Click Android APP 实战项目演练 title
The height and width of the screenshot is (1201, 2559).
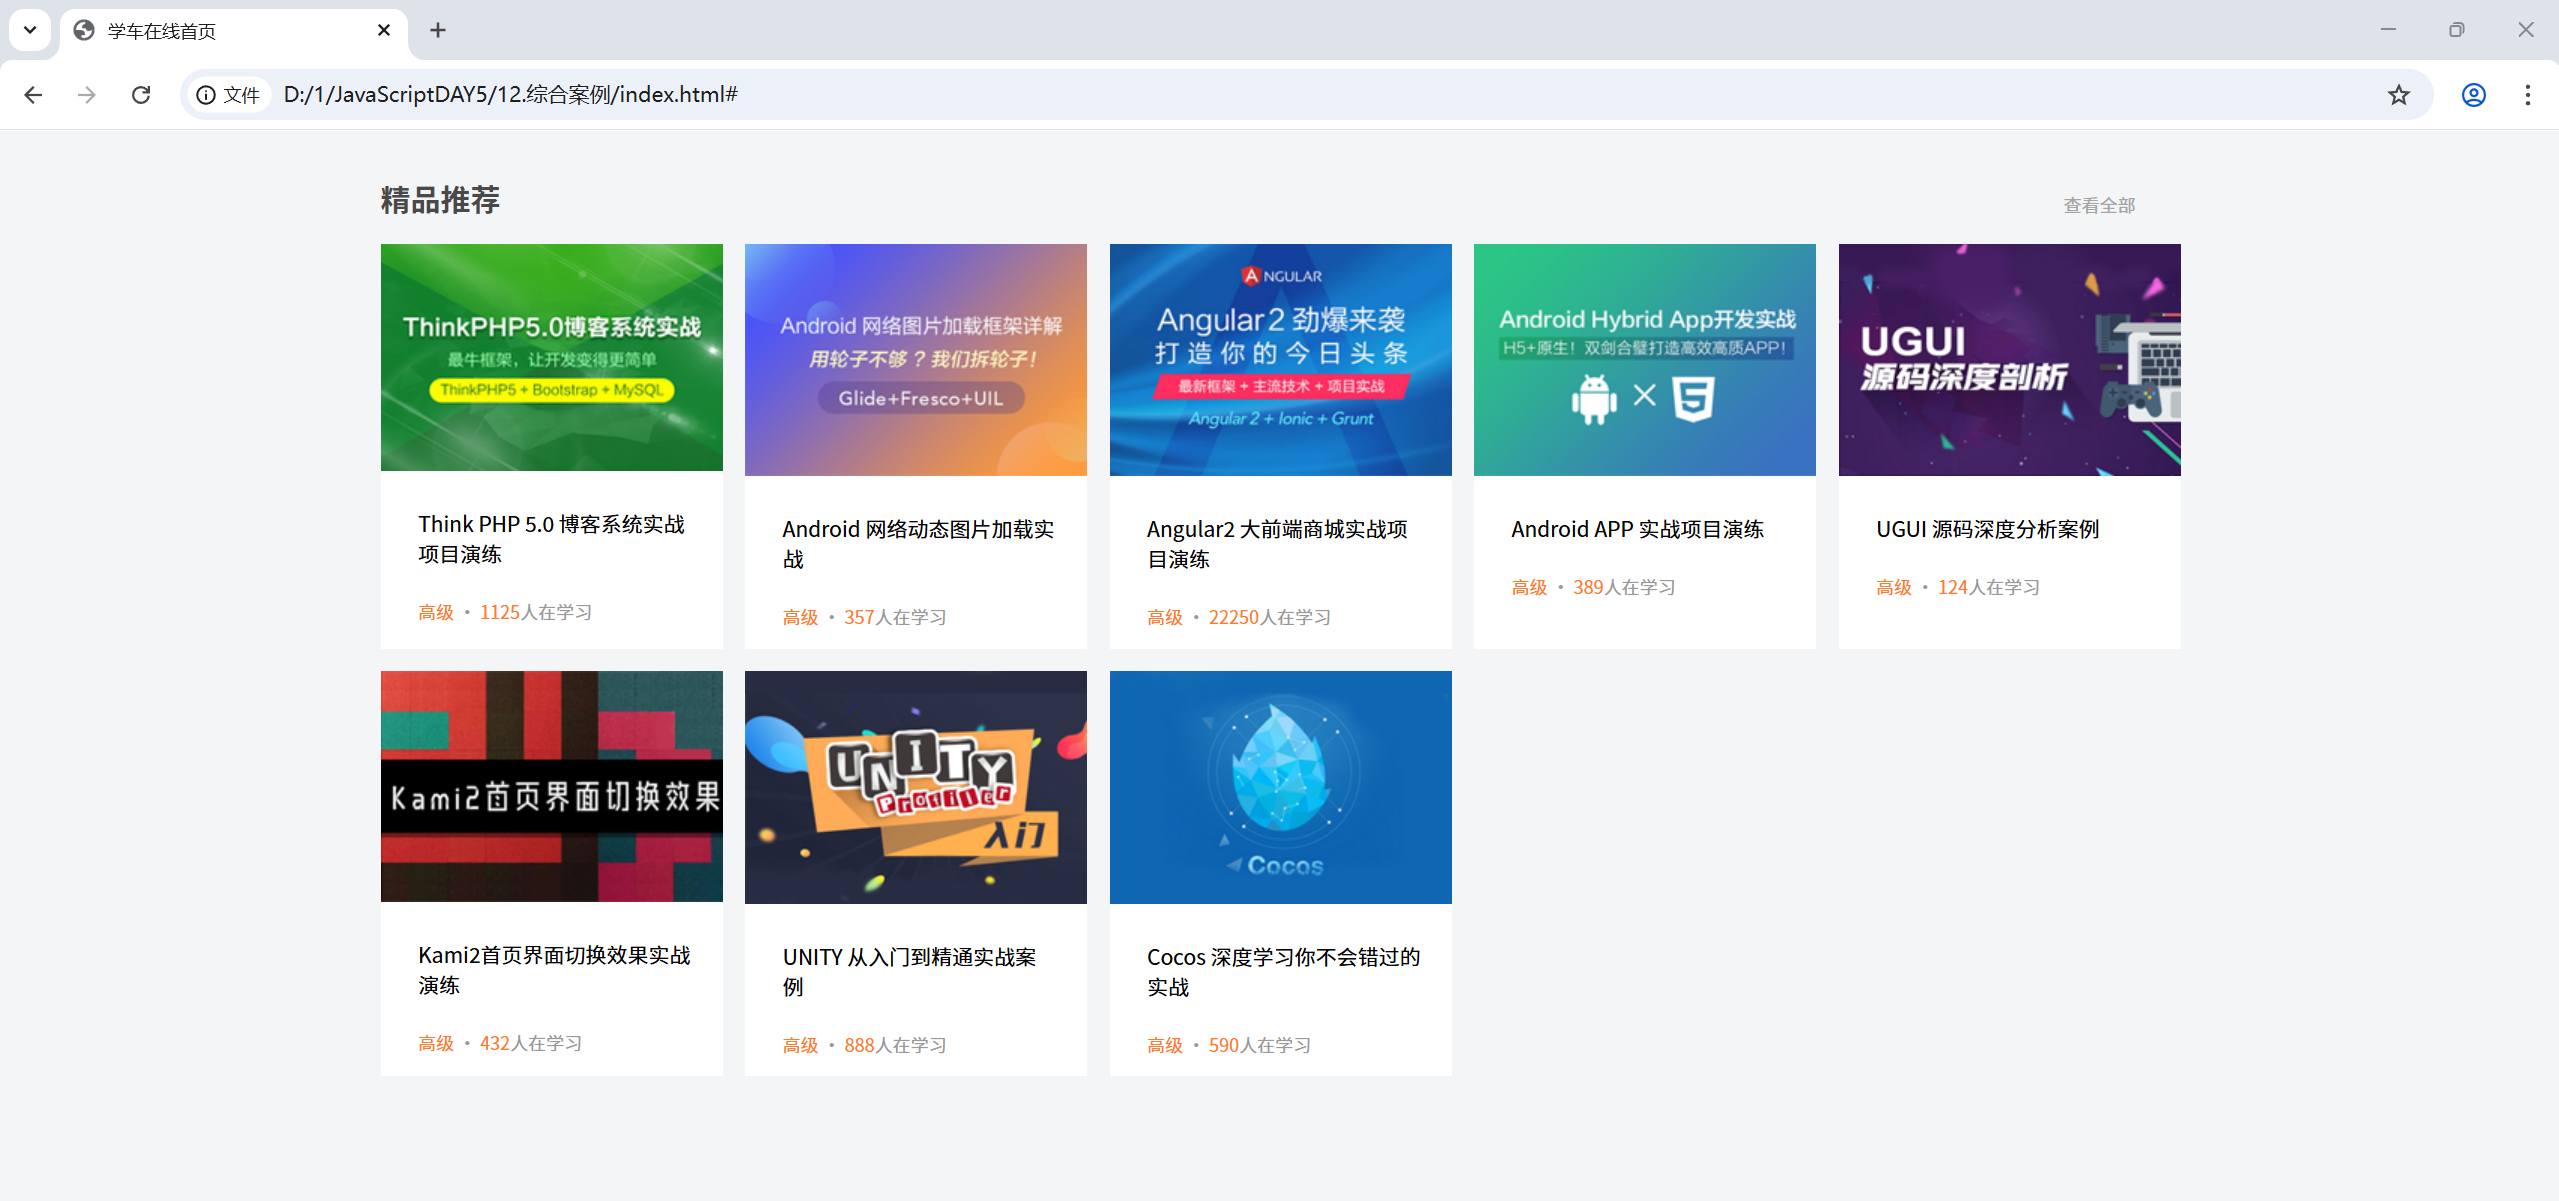click(x=1636, y=529)
